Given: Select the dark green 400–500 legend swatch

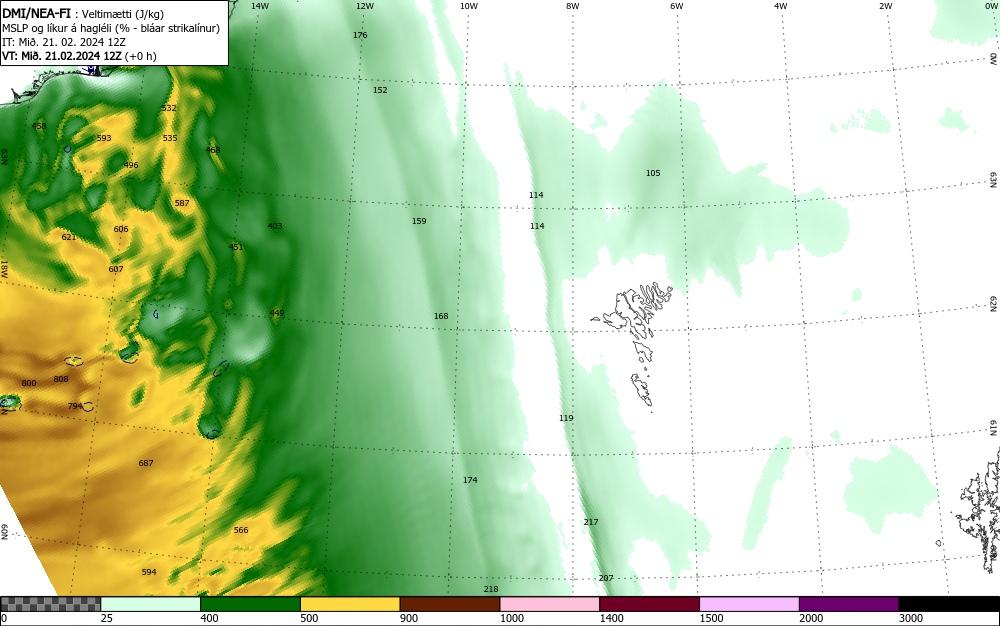Looking at the screenshot, I should click(x=250, y=604).
